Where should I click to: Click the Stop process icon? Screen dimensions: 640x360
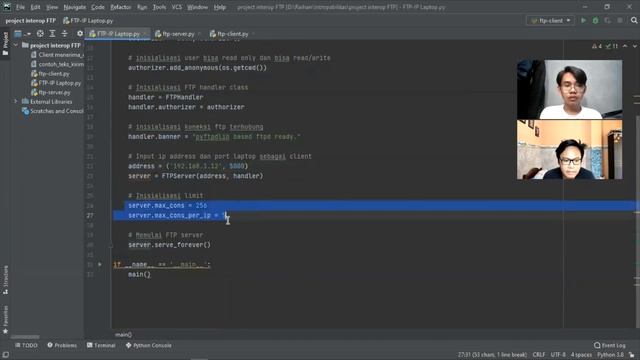620,20
